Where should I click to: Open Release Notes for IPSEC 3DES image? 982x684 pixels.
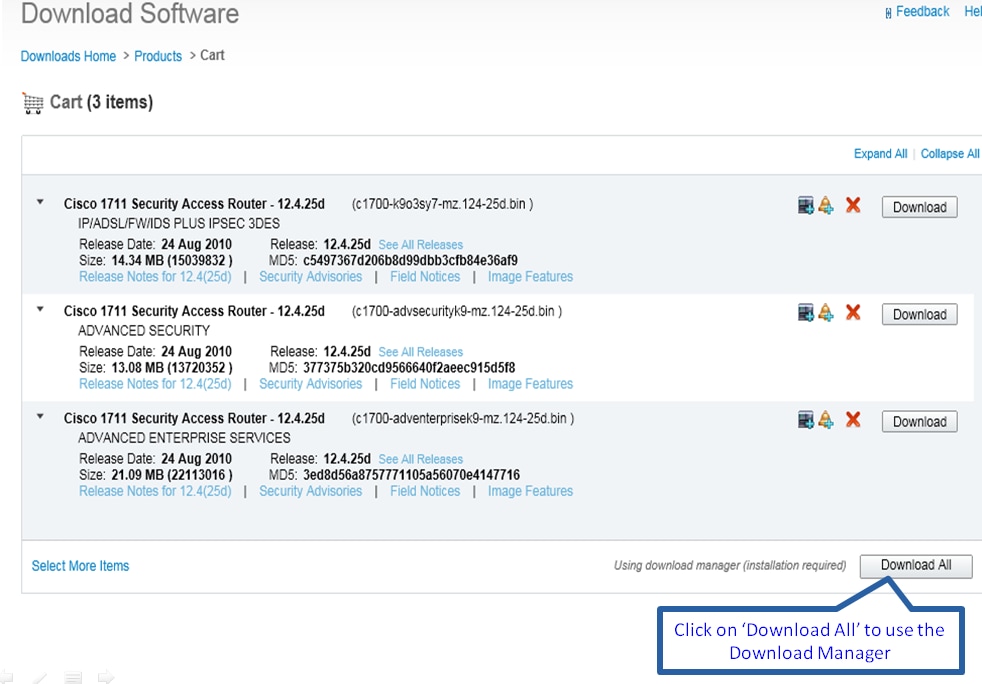pos(155,277)
